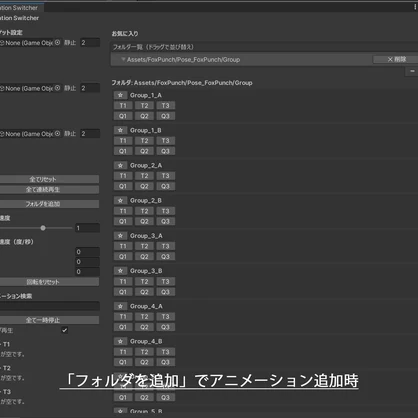
Task: Click T1 button under Group_1_A
Action: point(123,106)
